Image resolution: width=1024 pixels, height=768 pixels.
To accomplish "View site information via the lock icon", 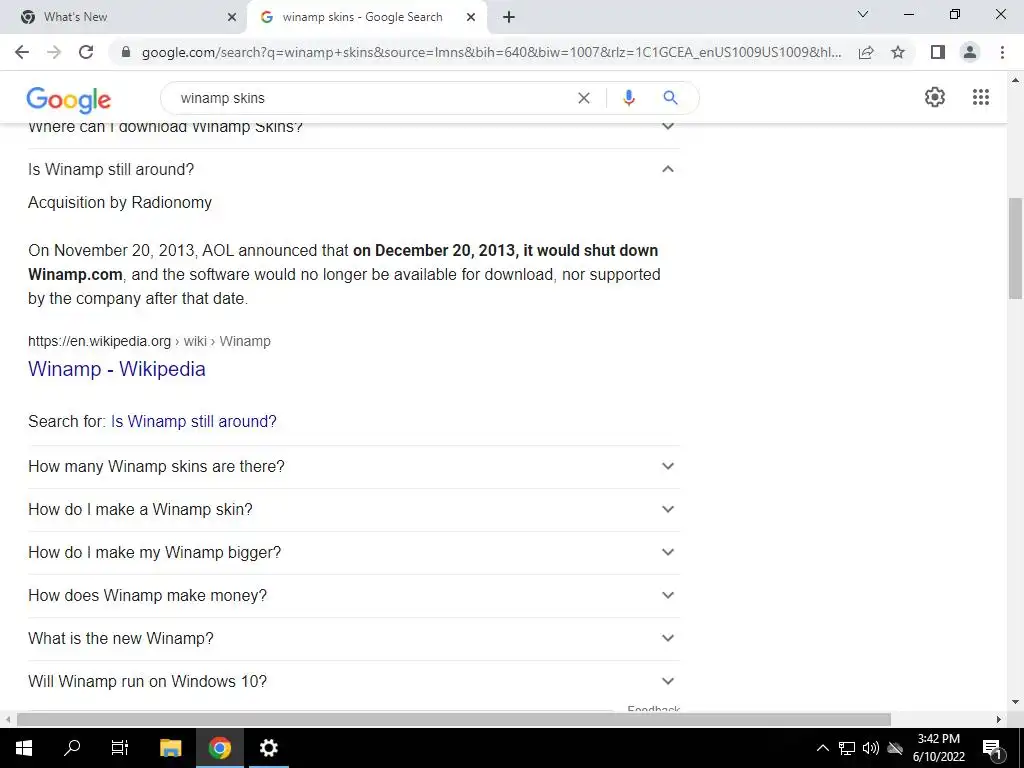I will [x=126, y=52].
